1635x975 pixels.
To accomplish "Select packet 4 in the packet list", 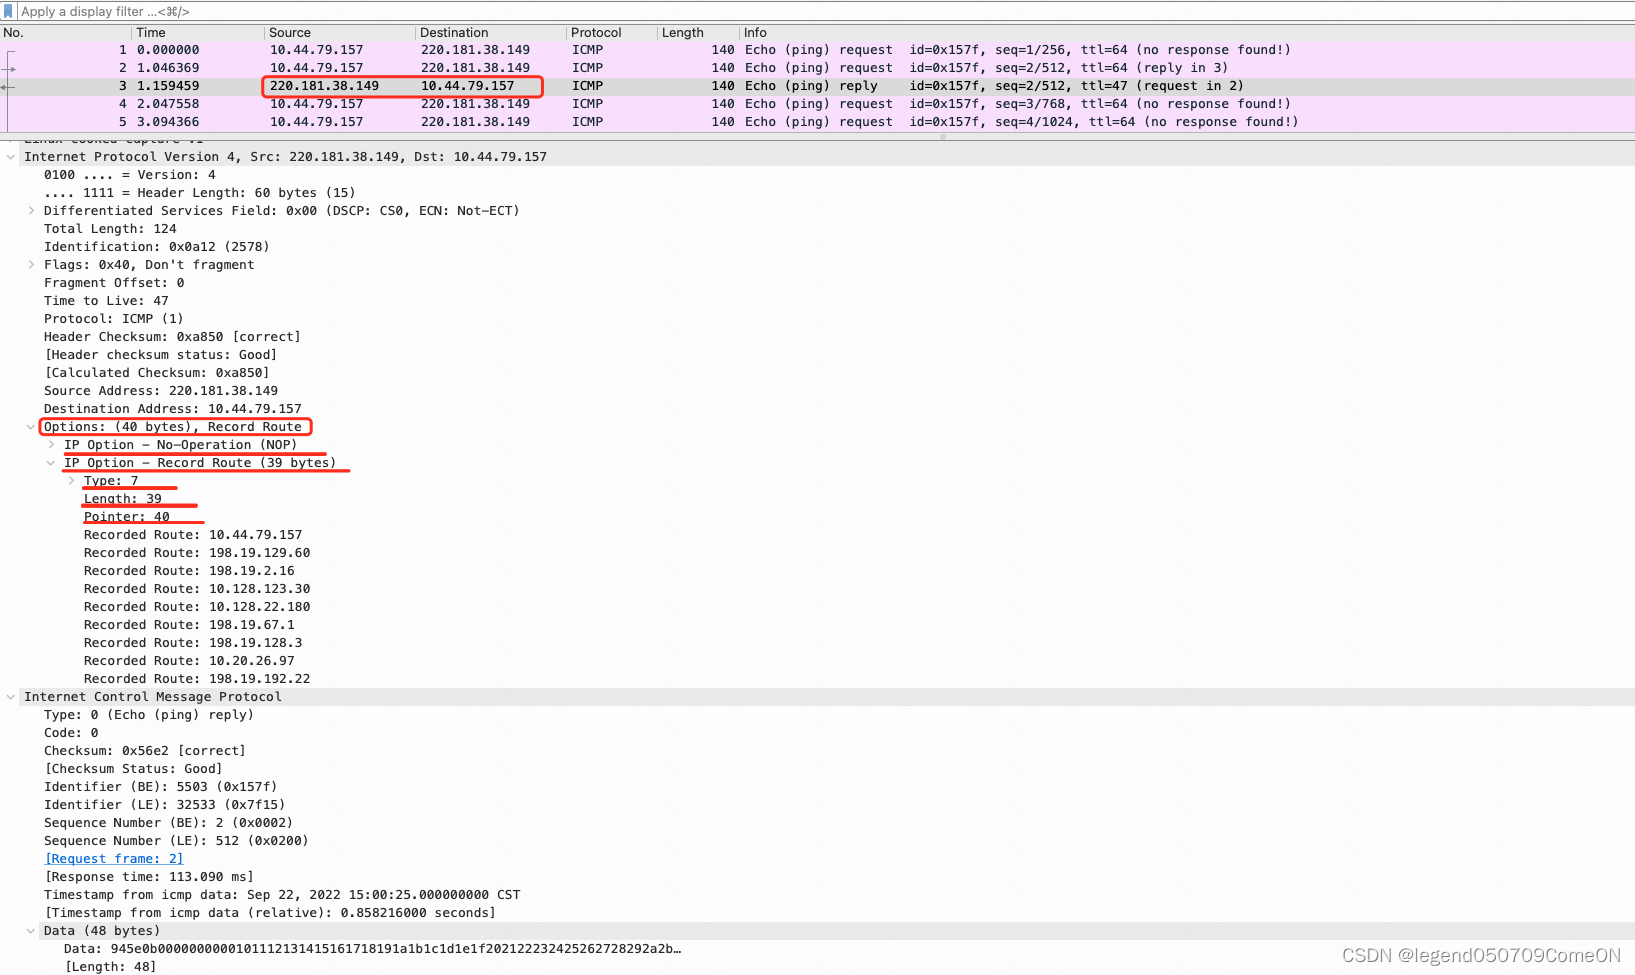I will pos(400,103).
